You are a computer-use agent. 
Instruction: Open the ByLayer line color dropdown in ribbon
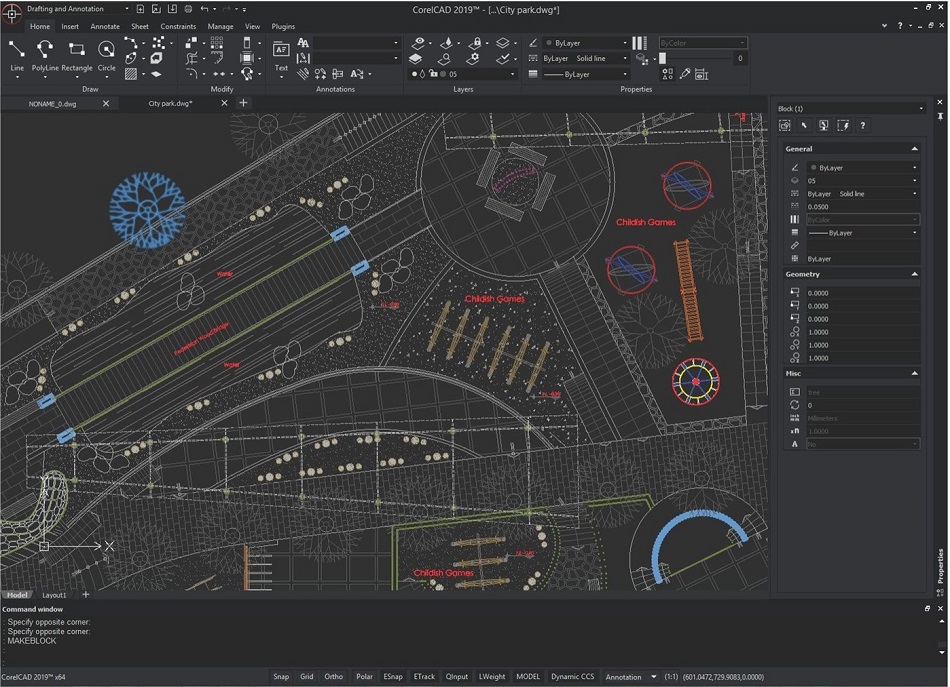[586, 43]
